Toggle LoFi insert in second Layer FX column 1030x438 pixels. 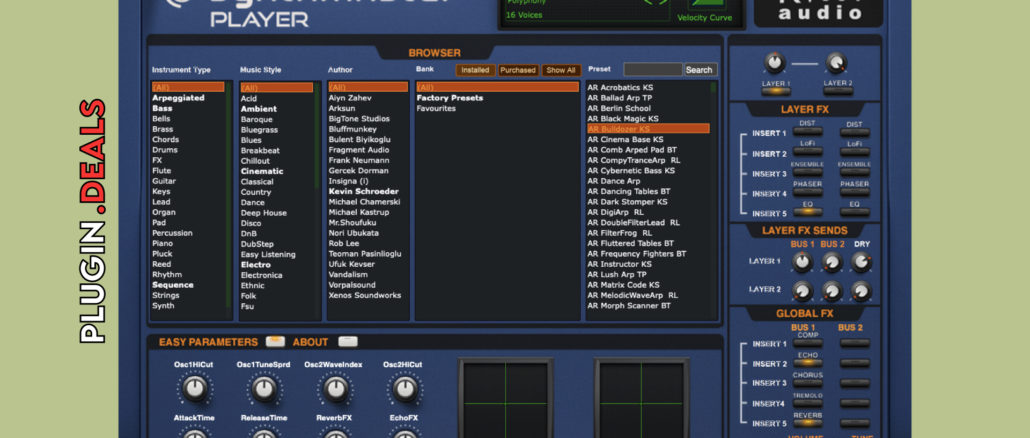coord(854,152)
